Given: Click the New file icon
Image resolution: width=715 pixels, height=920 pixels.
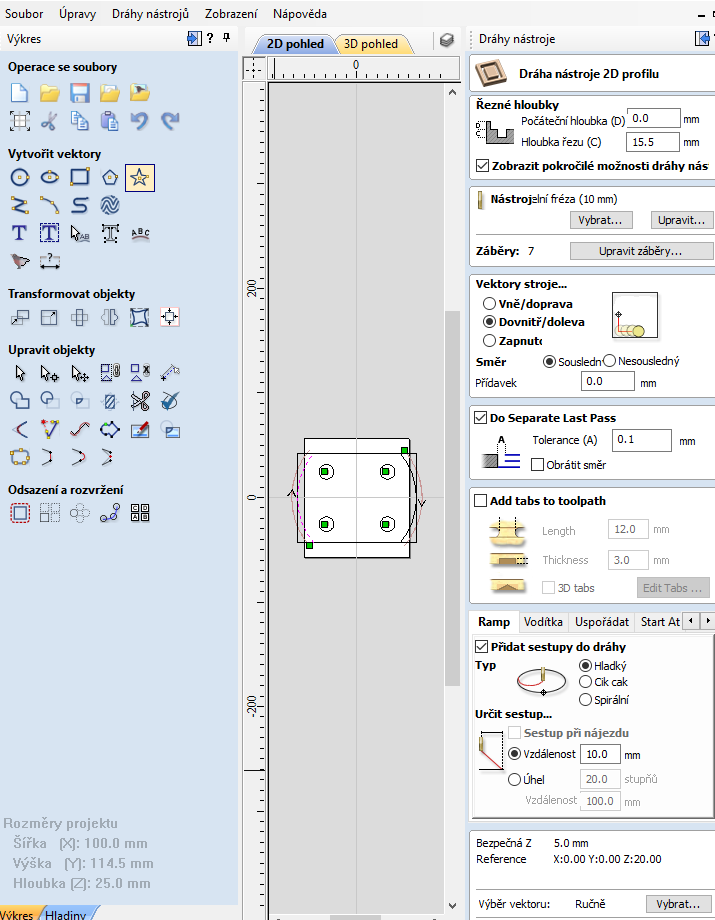Looking at the screenshot, I should (x=19, y=93).
